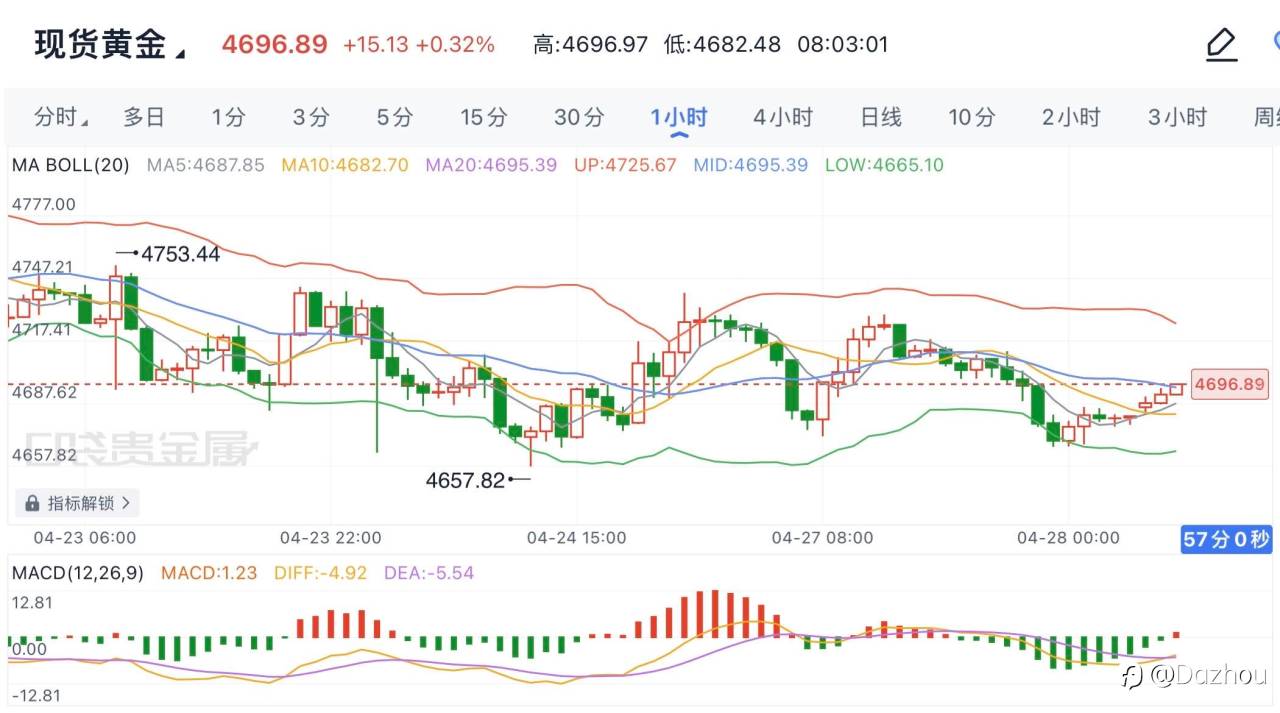Image resolution: width=1280 pixels, height=713 pixels.
Task: Click the 4696.89 current price tag
Action: pos(1229,384)
